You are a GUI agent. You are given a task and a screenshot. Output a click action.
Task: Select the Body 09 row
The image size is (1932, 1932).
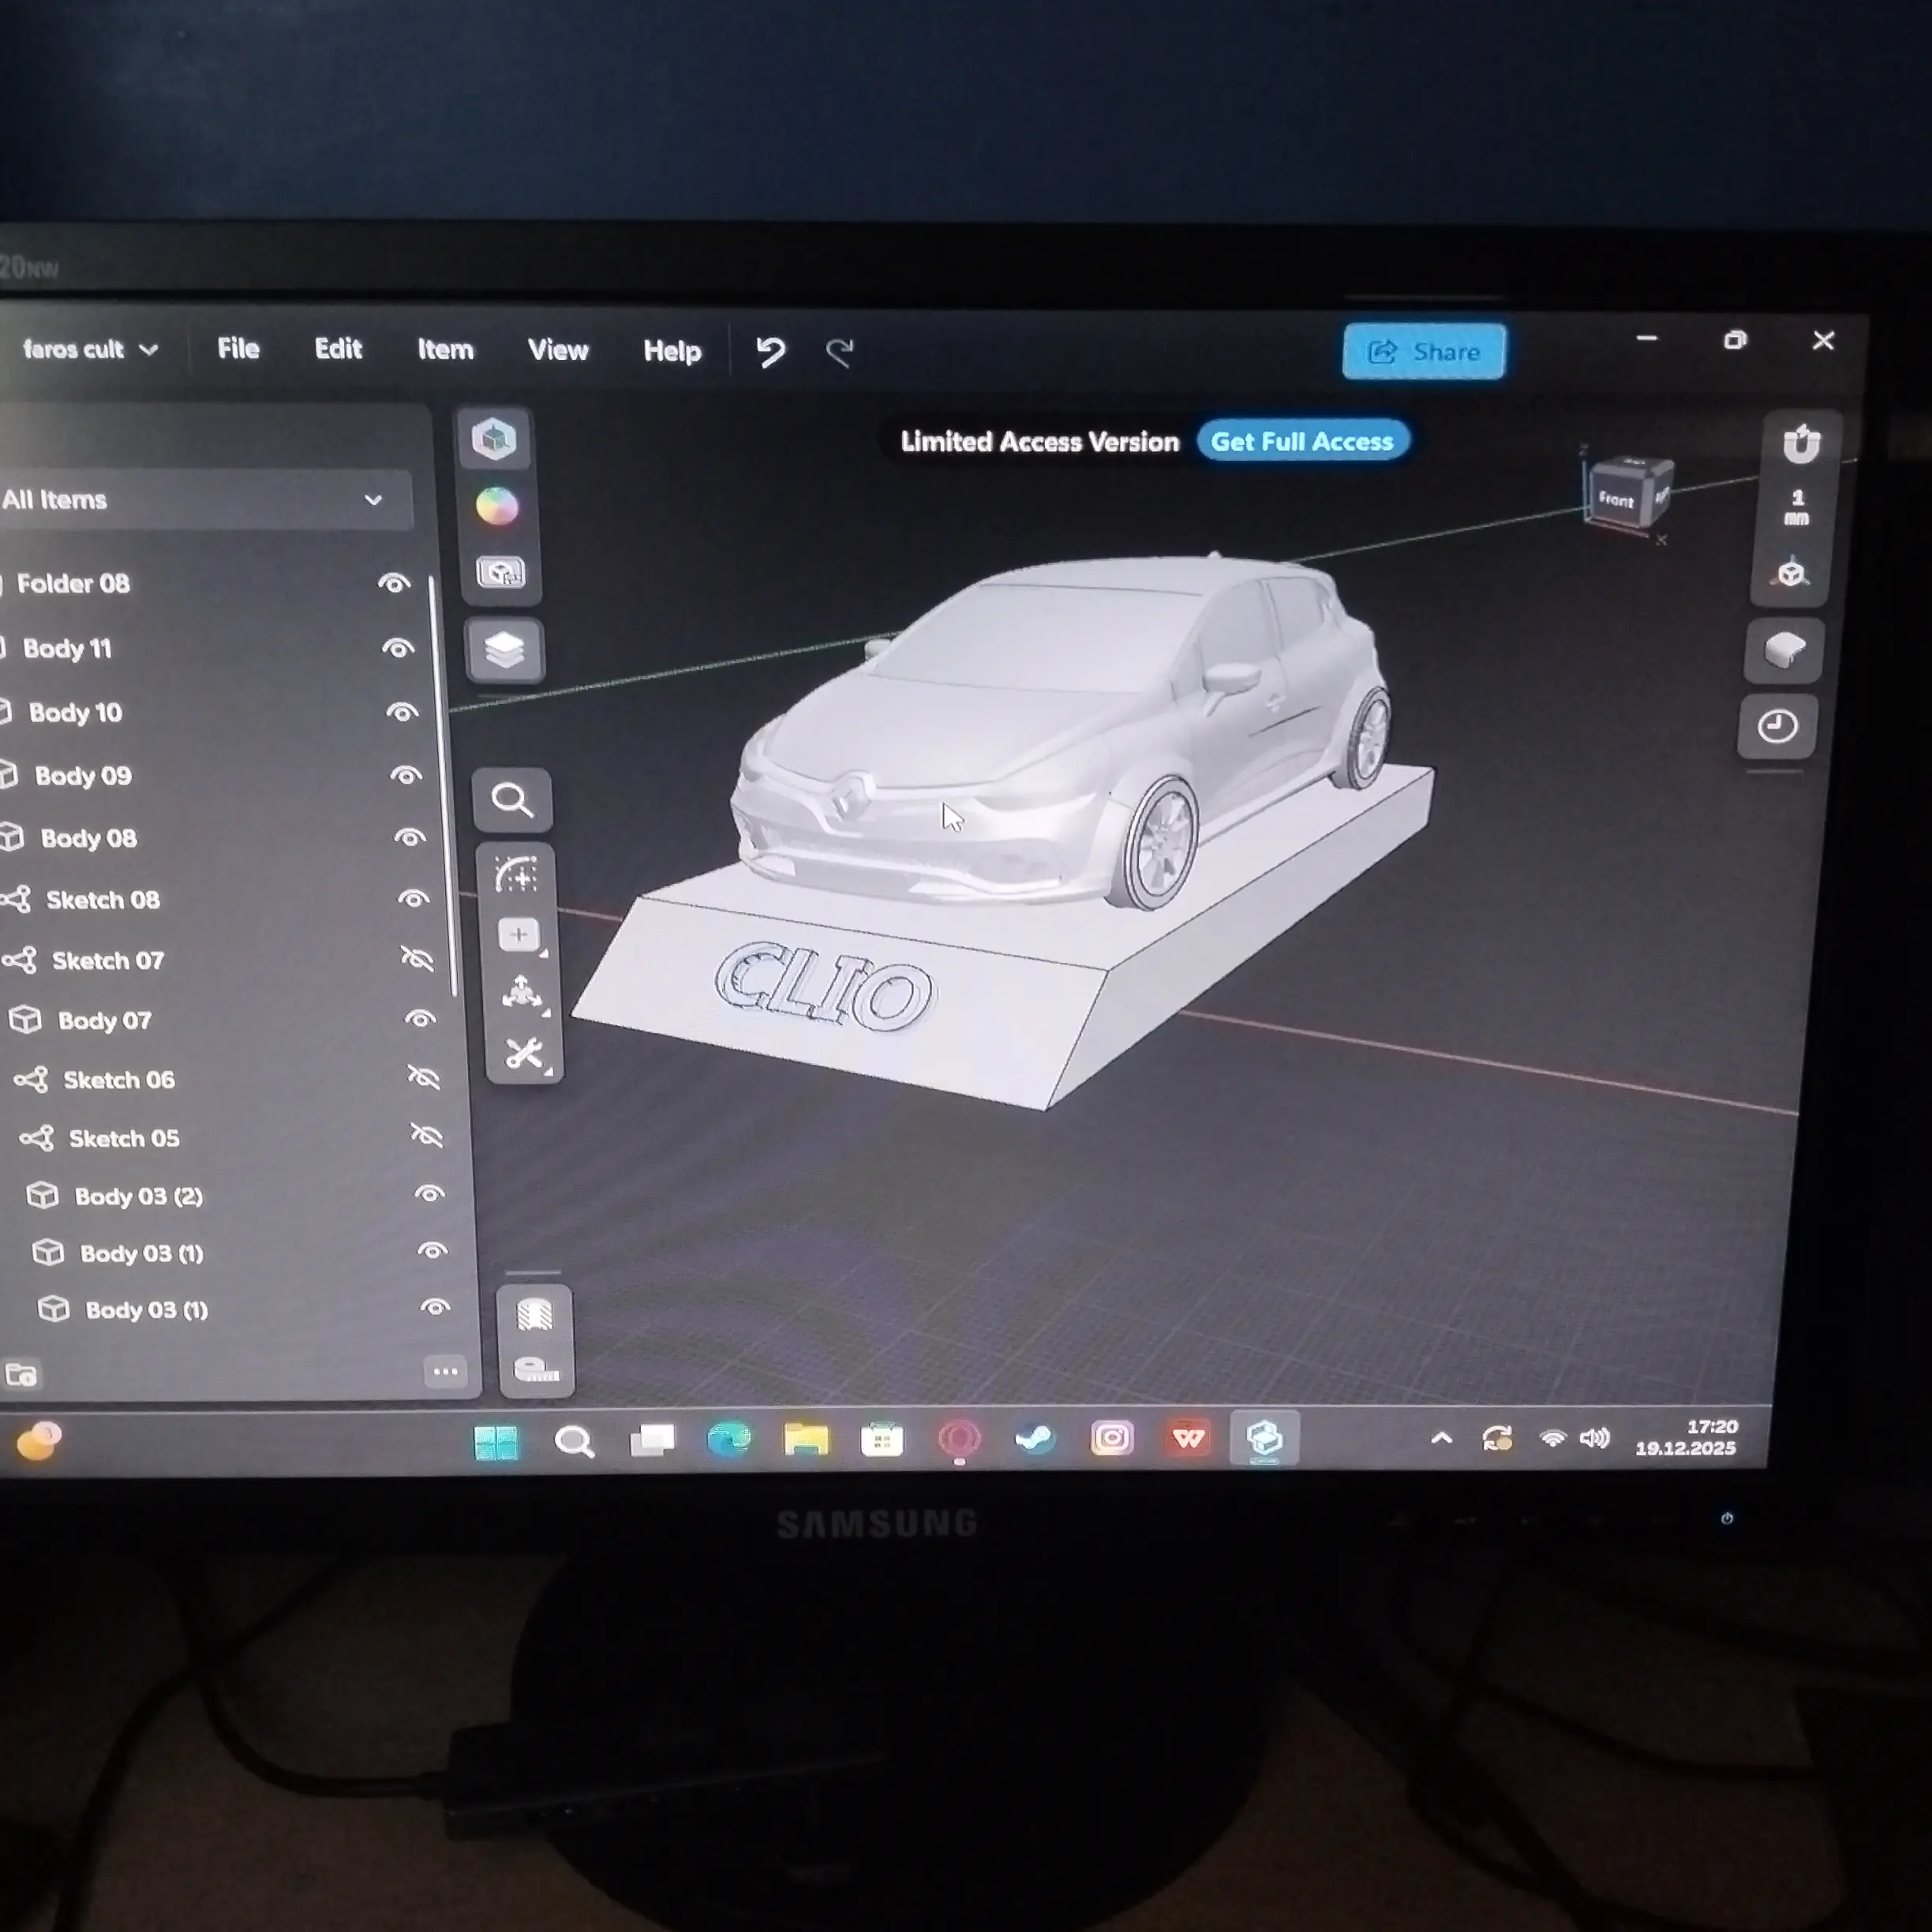(222, 775)
